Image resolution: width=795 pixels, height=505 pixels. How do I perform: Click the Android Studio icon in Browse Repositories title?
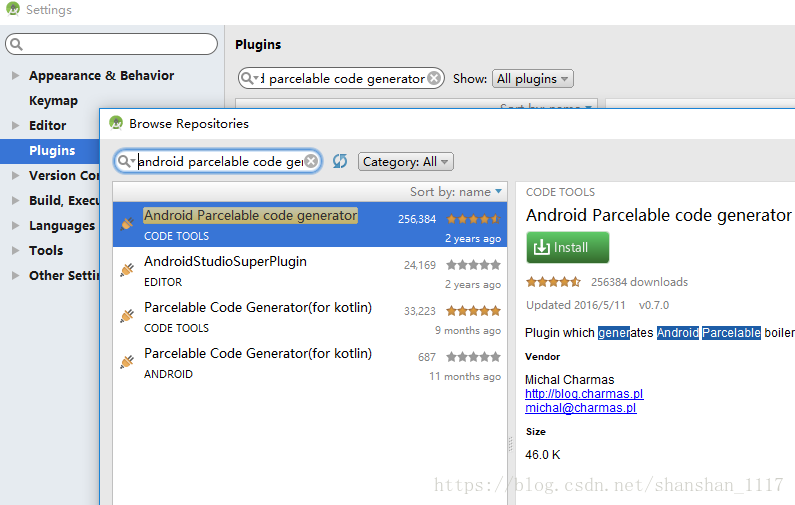coord(116,123)
